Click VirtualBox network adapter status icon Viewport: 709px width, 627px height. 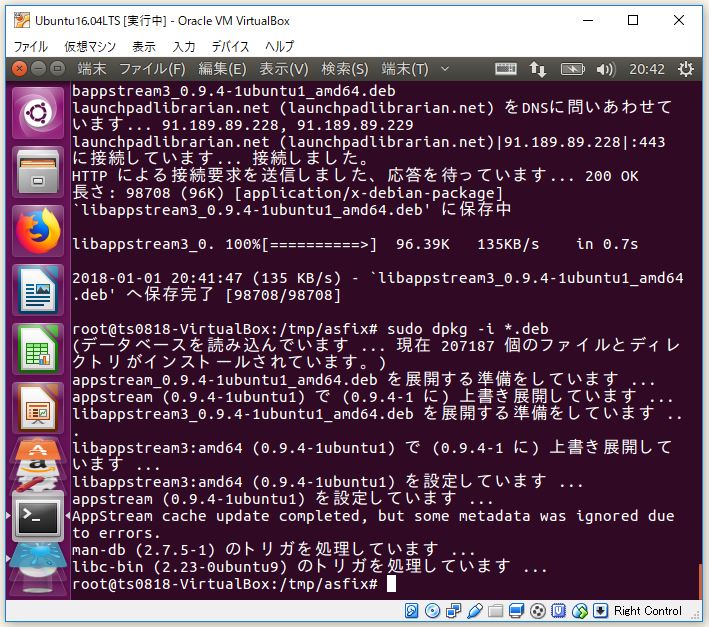click(454, 611)
